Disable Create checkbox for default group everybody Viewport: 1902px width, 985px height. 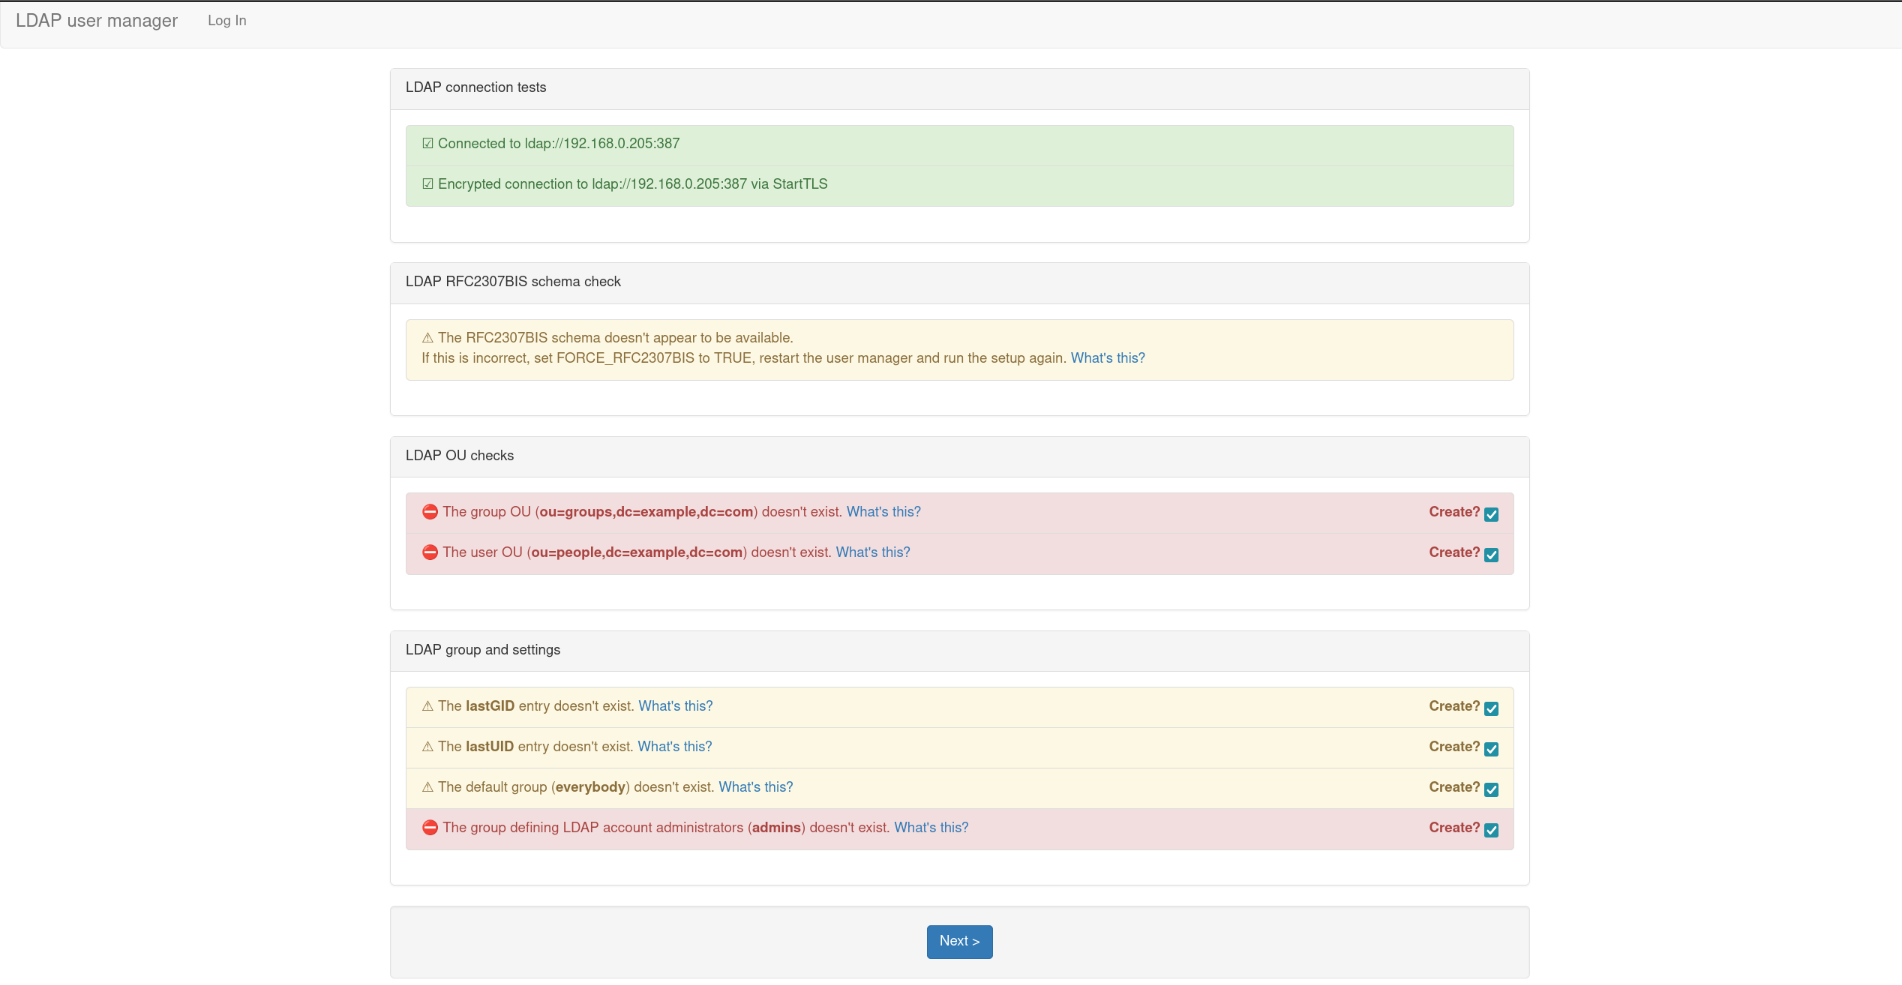1491,790
